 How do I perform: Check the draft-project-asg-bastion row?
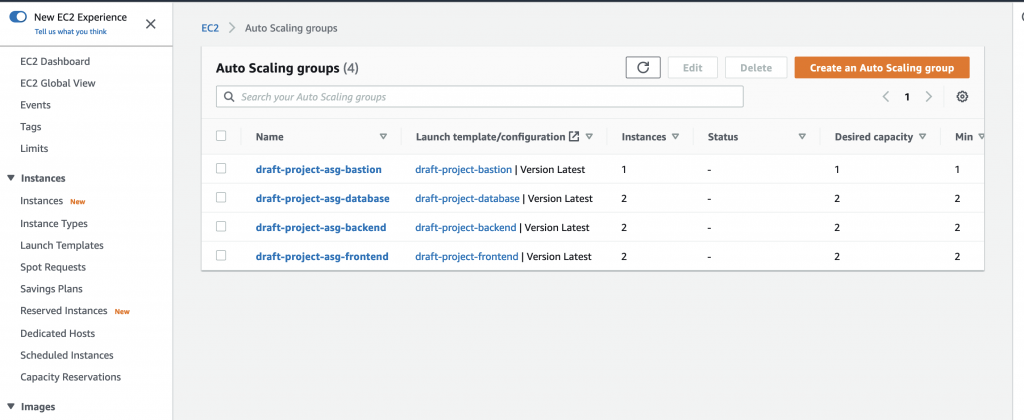click(221, 169)
